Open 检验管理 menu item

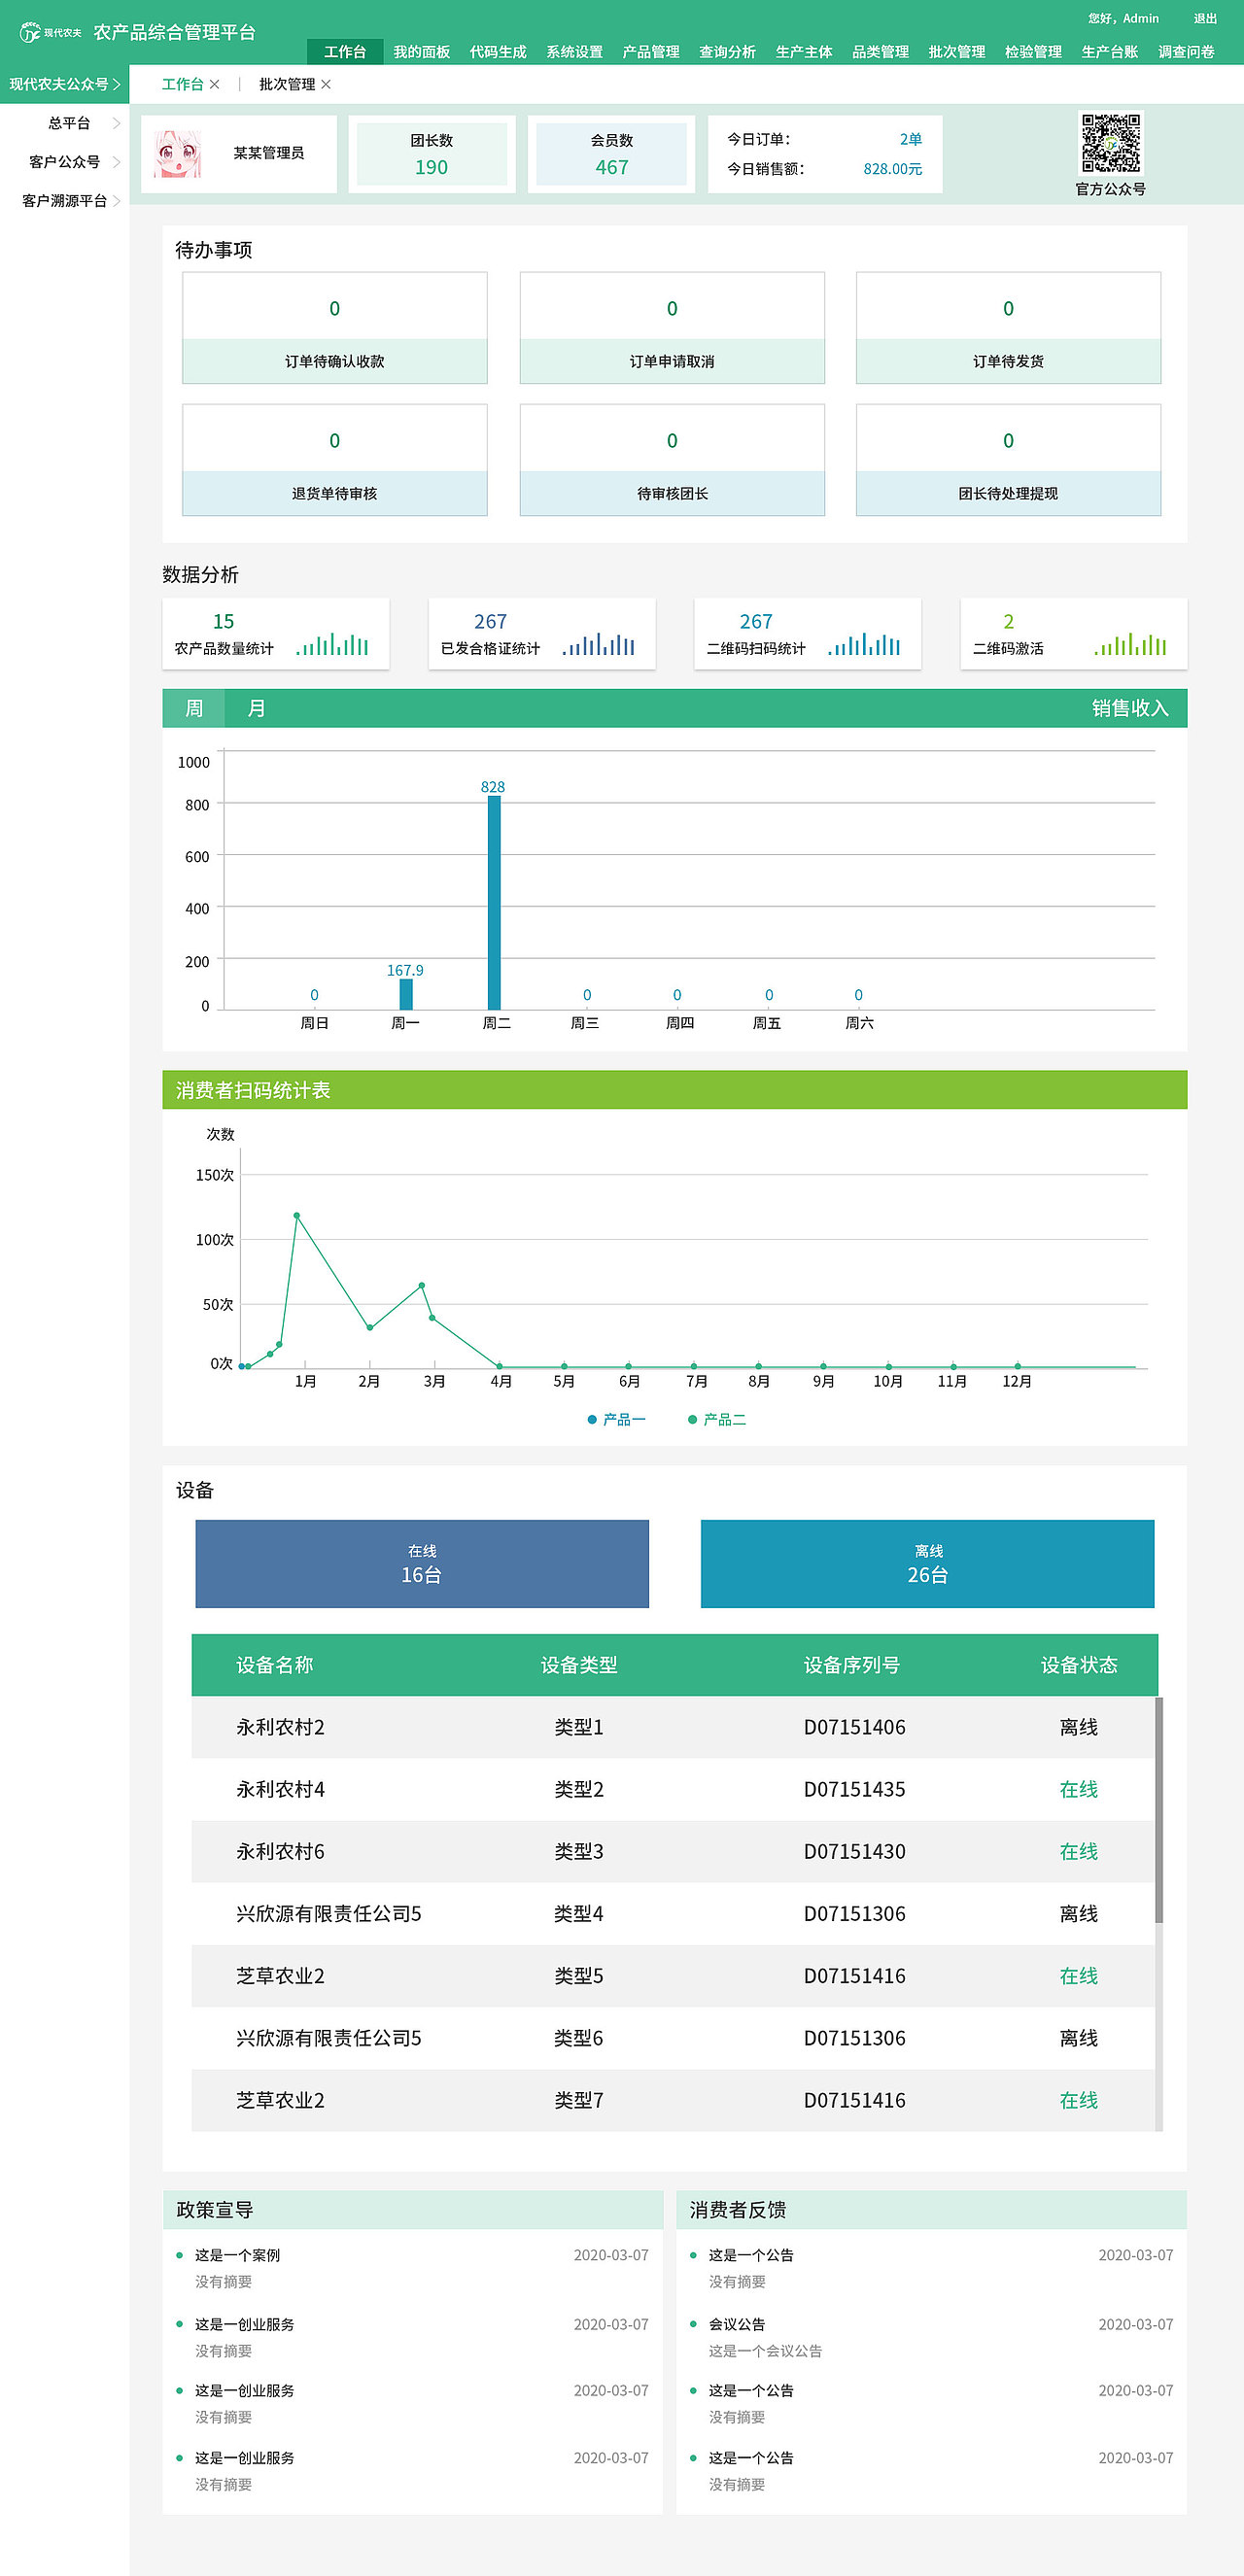point(1033,52)
